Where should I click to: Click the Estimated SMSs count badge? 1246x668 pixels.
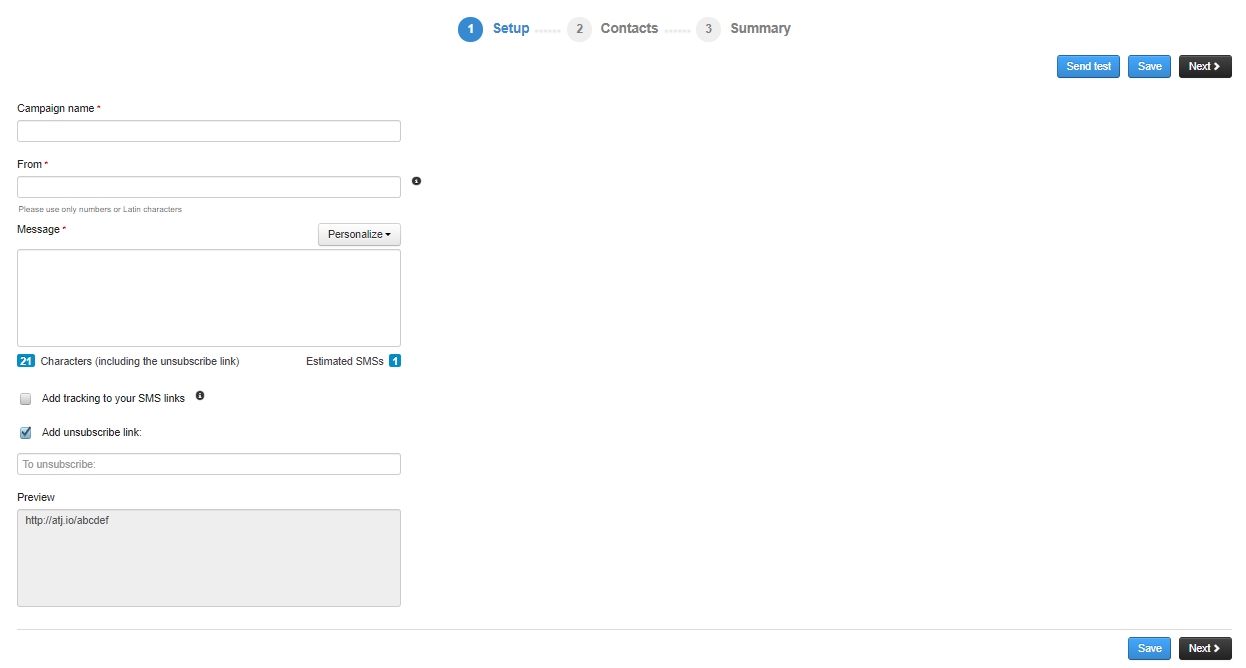pyautogui.click(x=395, y=361)
